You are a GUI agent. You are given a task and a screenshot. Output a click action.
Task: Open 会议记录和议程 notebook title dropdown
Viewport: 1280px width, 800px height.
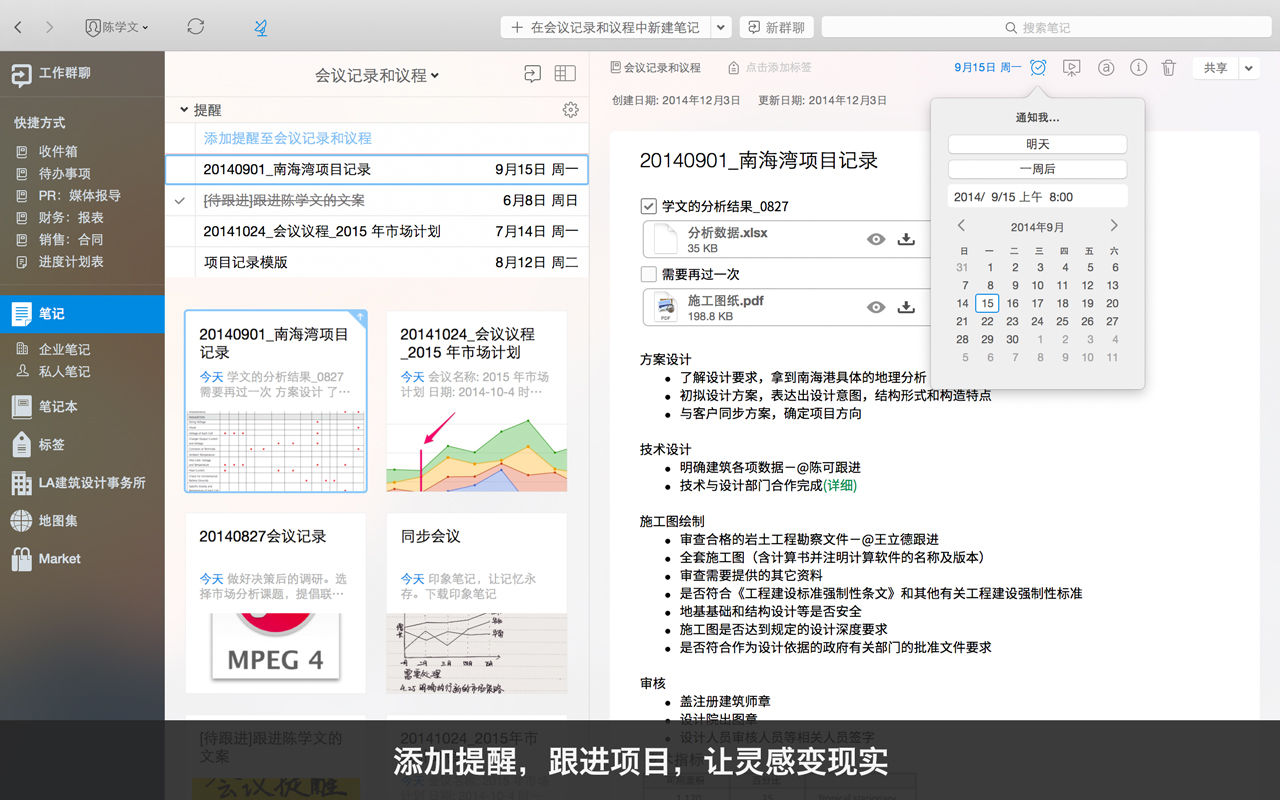click(x=377, y=75)
